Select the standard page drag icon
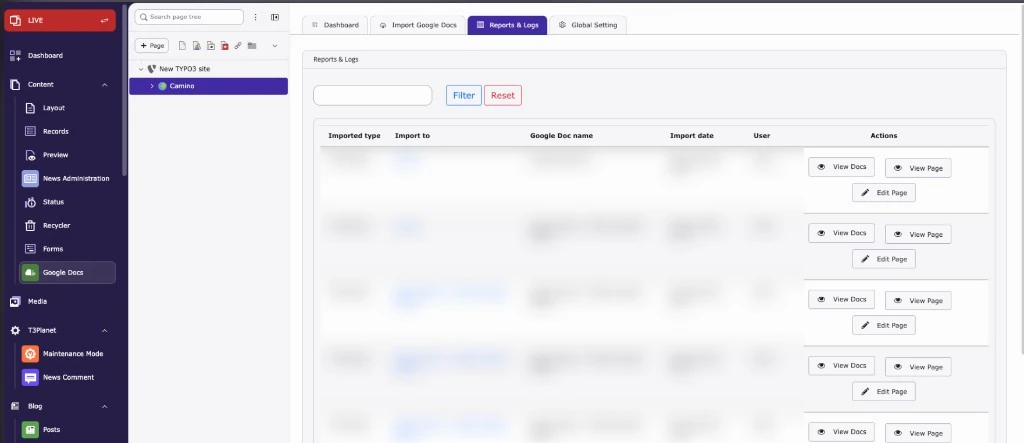1024x443 pixels. tap(182, 46)
